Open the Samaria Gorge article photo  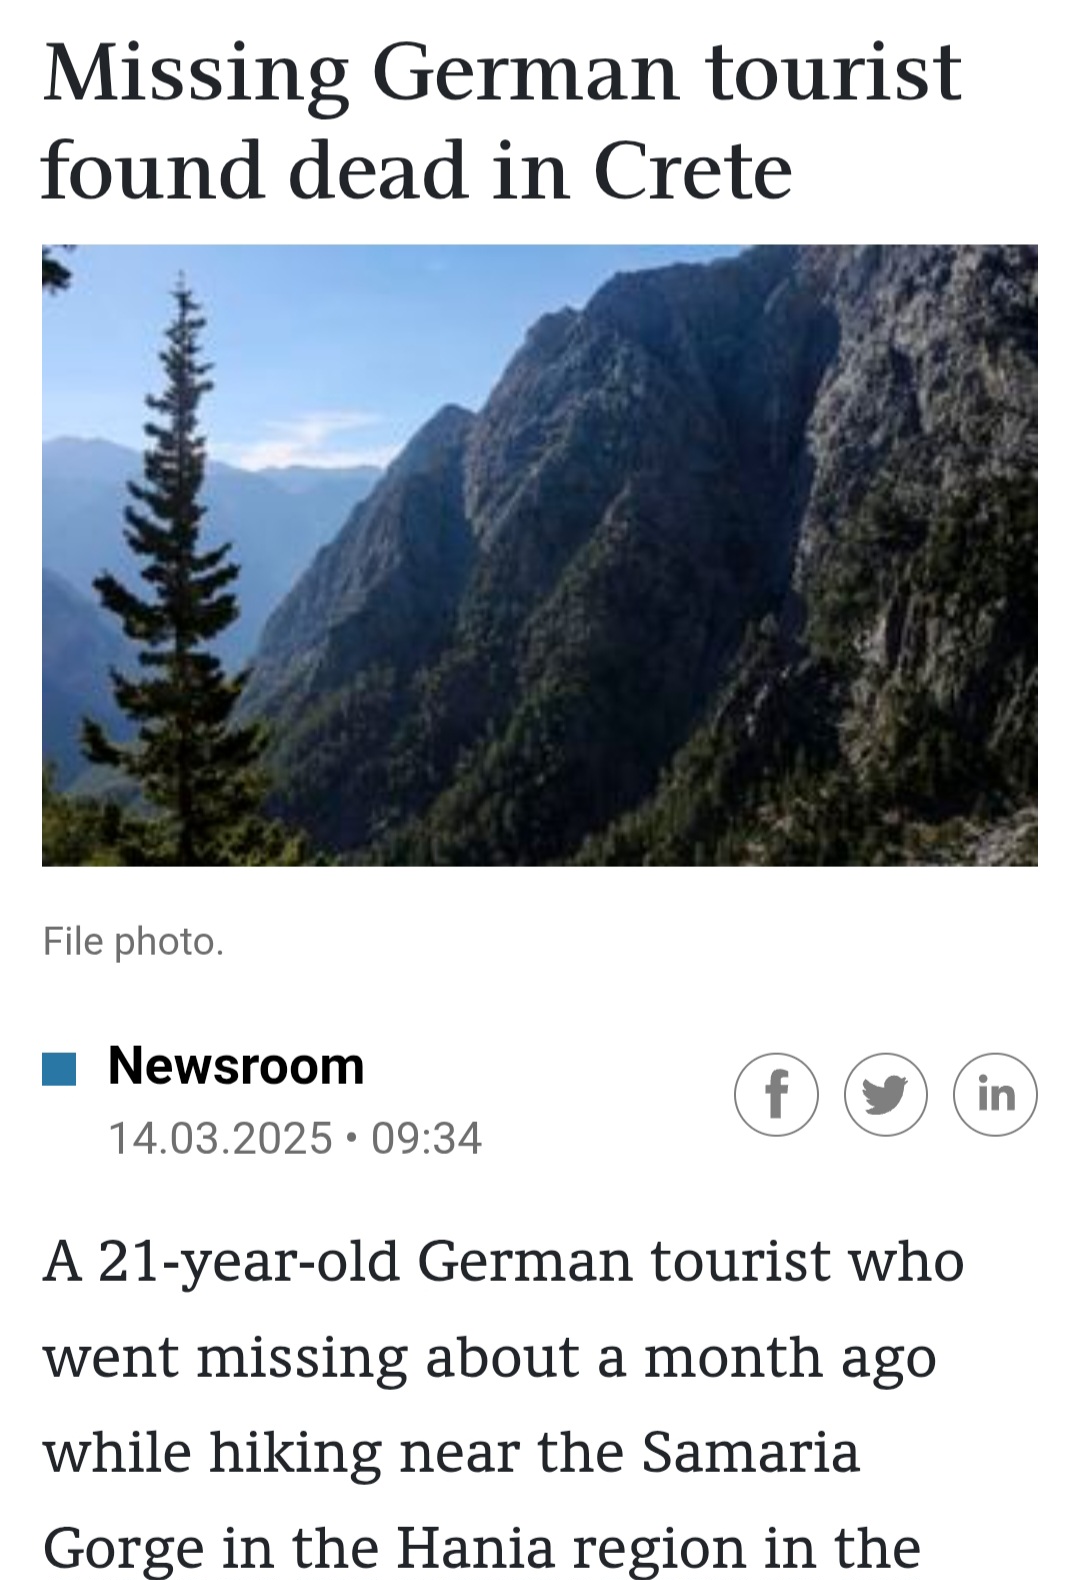(540, 555)
